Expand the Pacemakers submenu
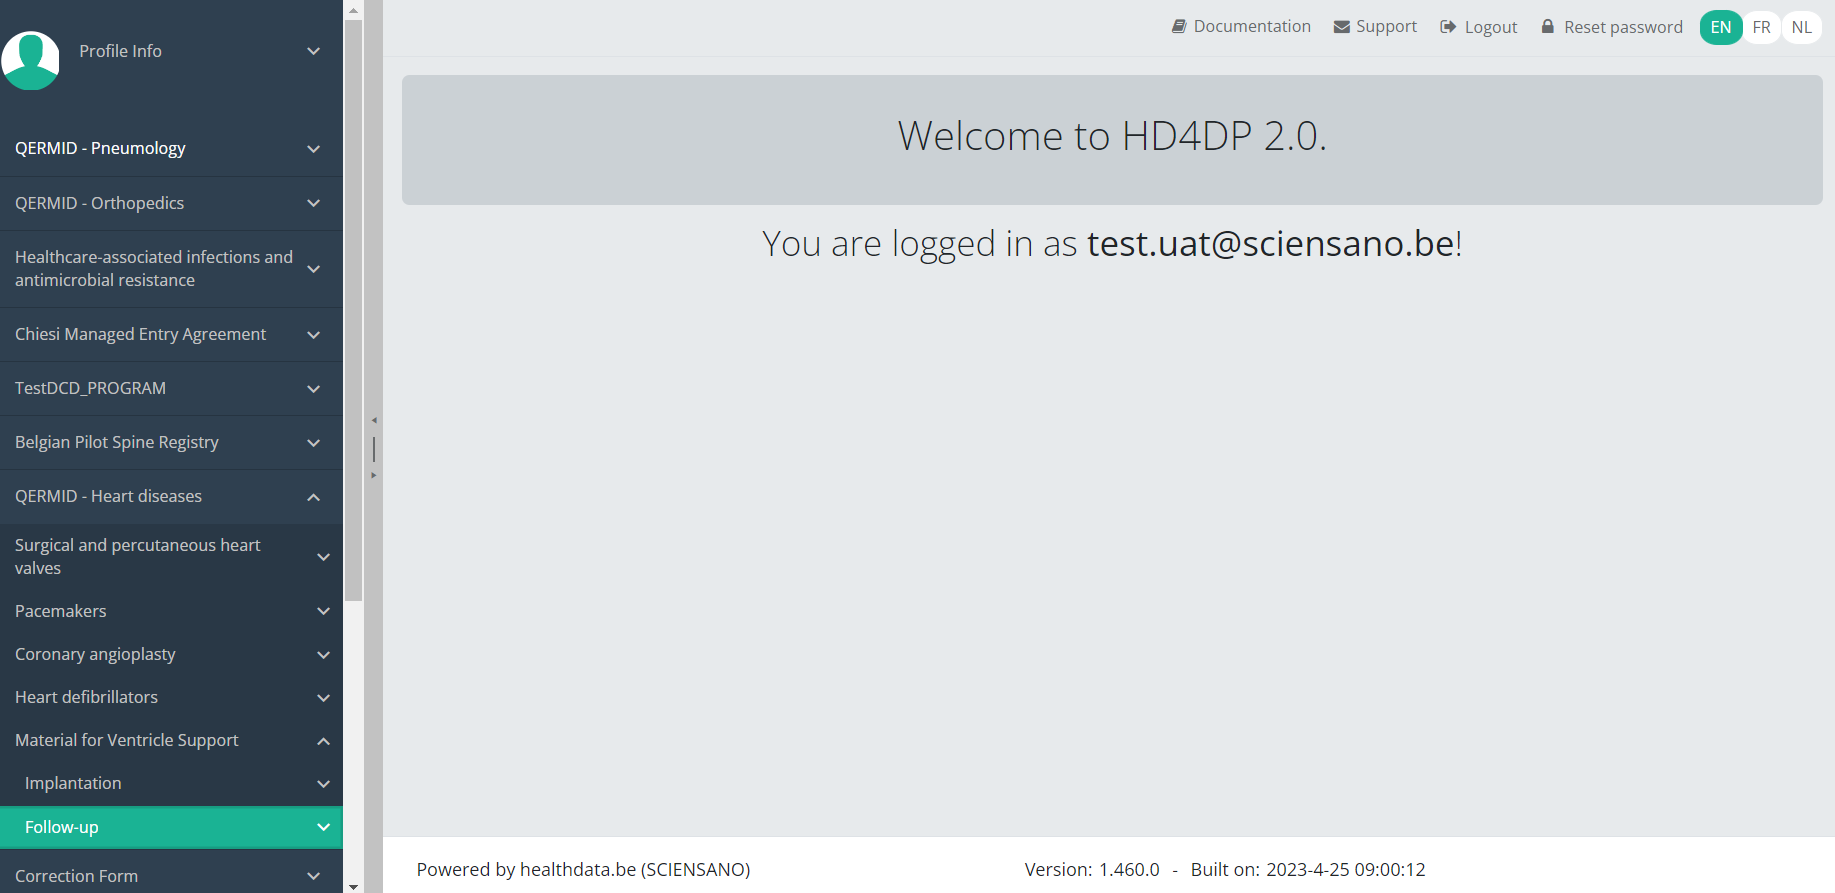Viewport: 1835px width, 893px height. (323, 611)
